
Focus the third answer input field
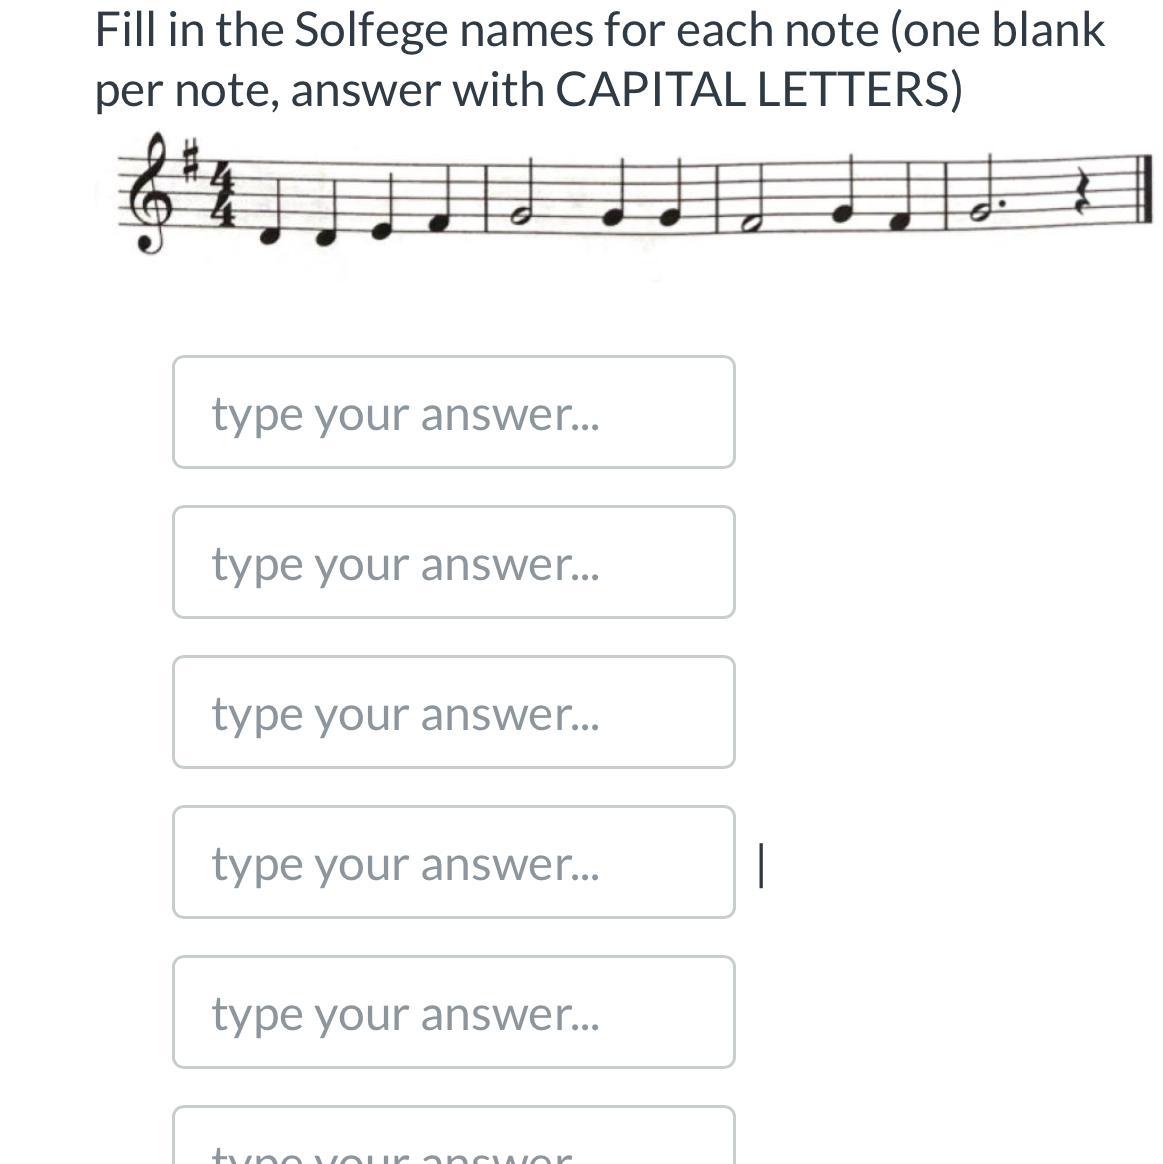pyautogui.click(x=453, y=712)
